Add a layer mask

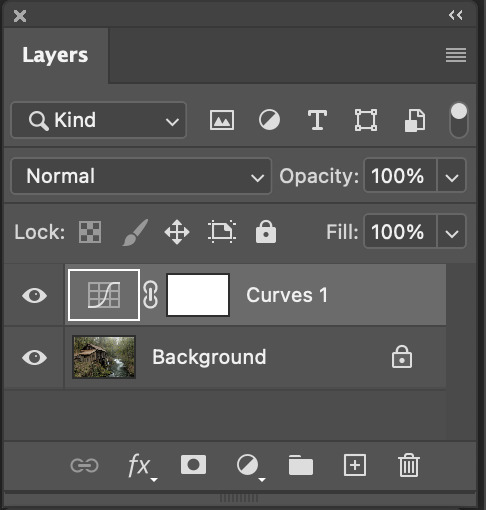click(193, 464)
